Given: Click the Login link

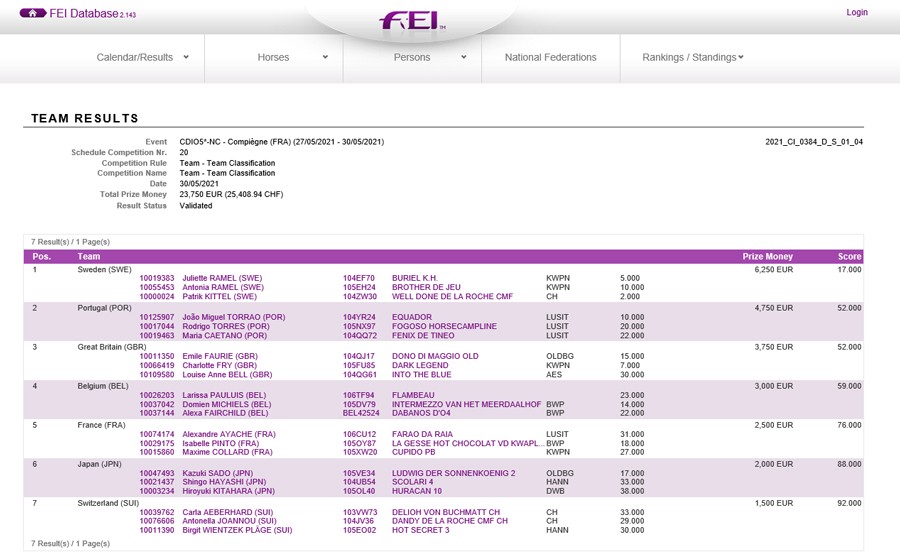Looking at the screenshot, I should tap(856, 13).
